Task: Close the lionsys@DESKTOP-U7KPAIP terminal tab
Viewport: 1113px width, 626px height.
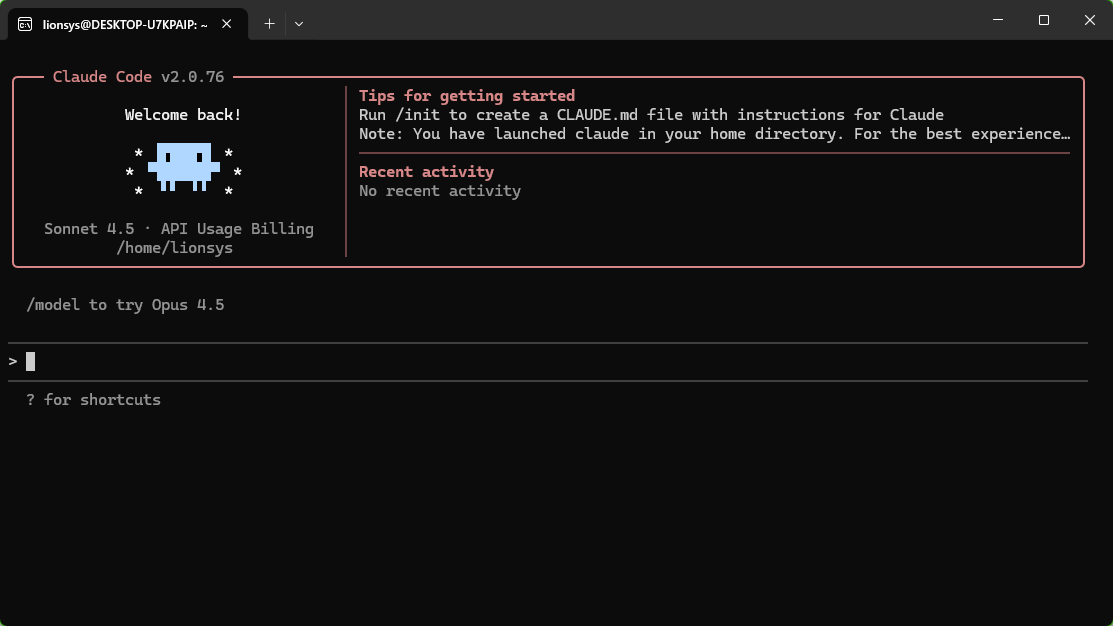Action: [x=230, y=23]
